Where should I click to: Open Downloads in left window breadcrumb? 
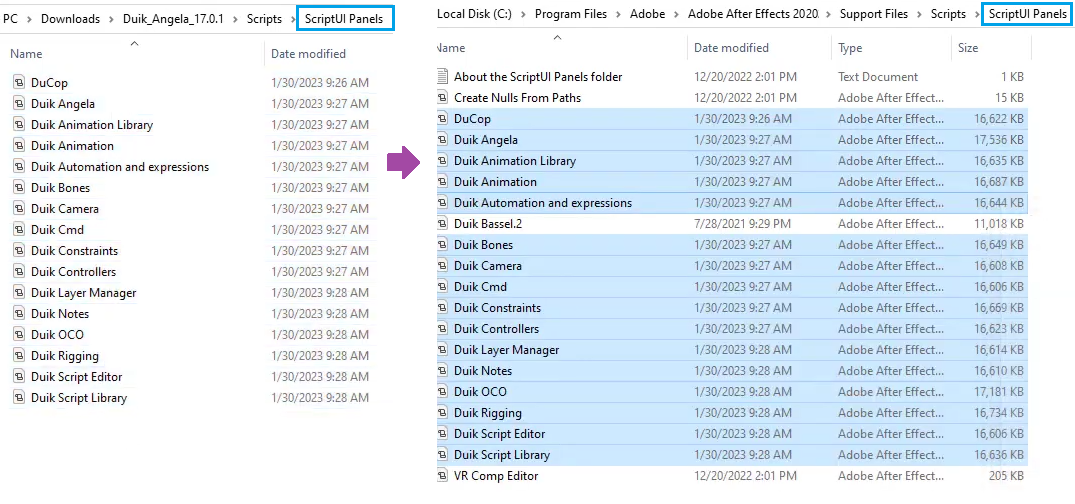pyautogui.click(x=70, y=19)
